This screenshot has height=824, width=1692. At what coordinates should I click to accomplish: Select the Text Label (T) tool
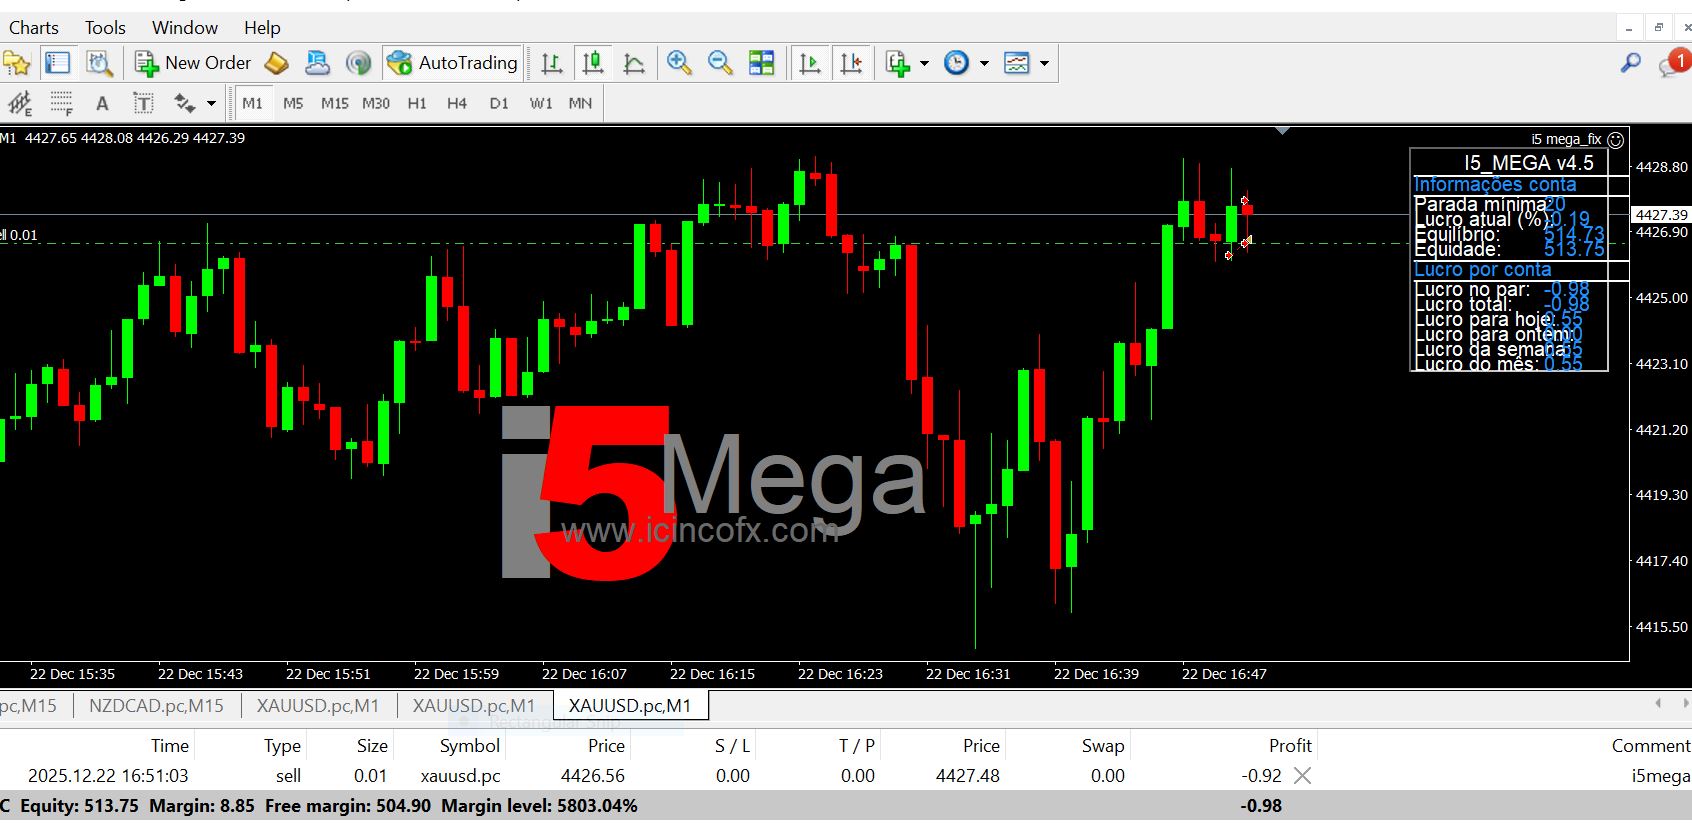pos(143,103)
